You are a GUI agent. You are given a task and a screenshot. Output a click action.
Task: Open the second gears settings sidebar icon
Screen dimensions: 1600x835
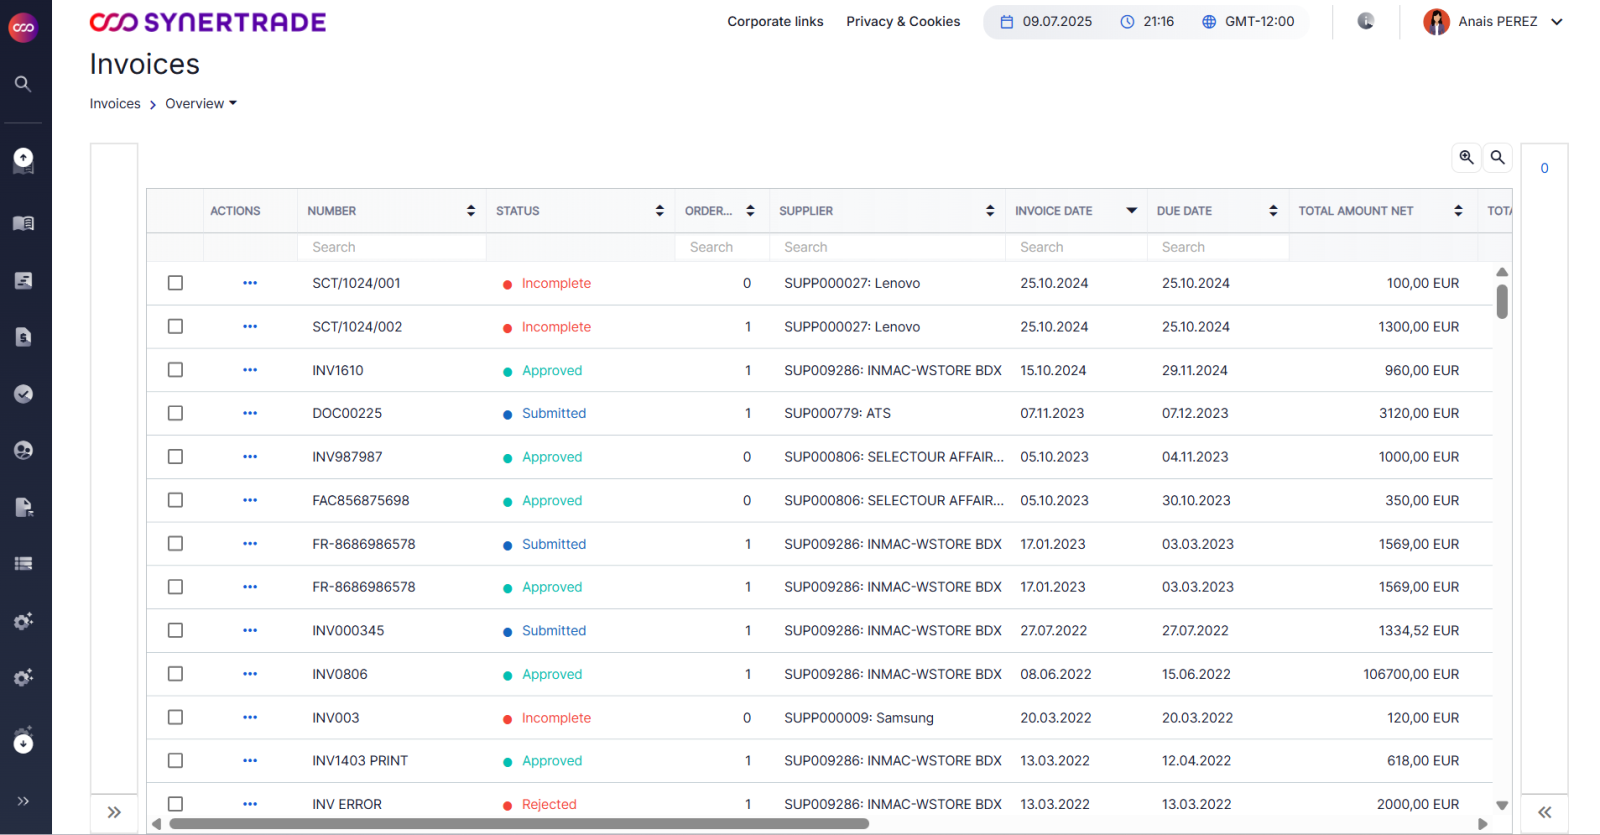pyautogui.click(x=23, y=678)
